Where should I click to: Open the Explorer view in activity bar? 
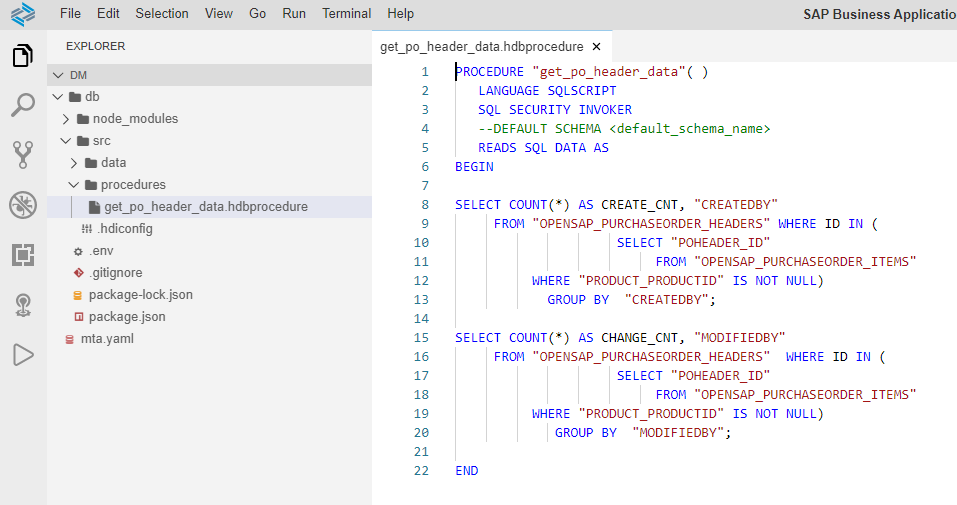[23, 56]
